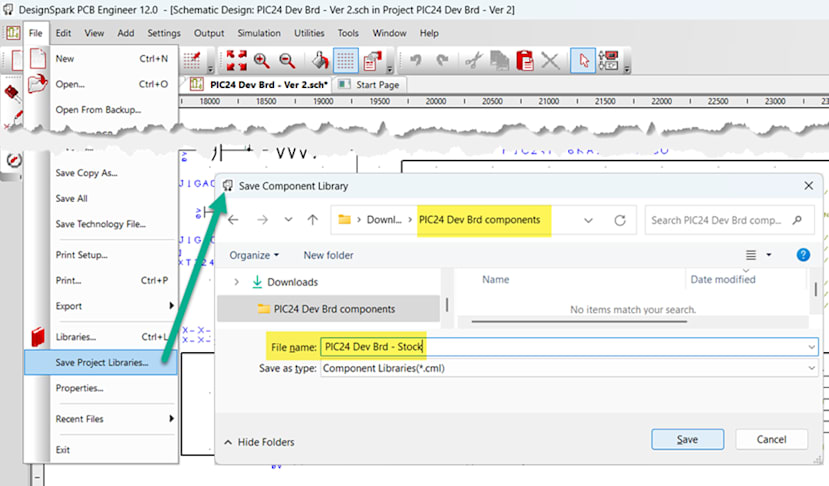The height and width of the screenshot is (486, 829).
Task: Open the File name history dropdown
Action: pyautogui.click(x=811, y=347)
